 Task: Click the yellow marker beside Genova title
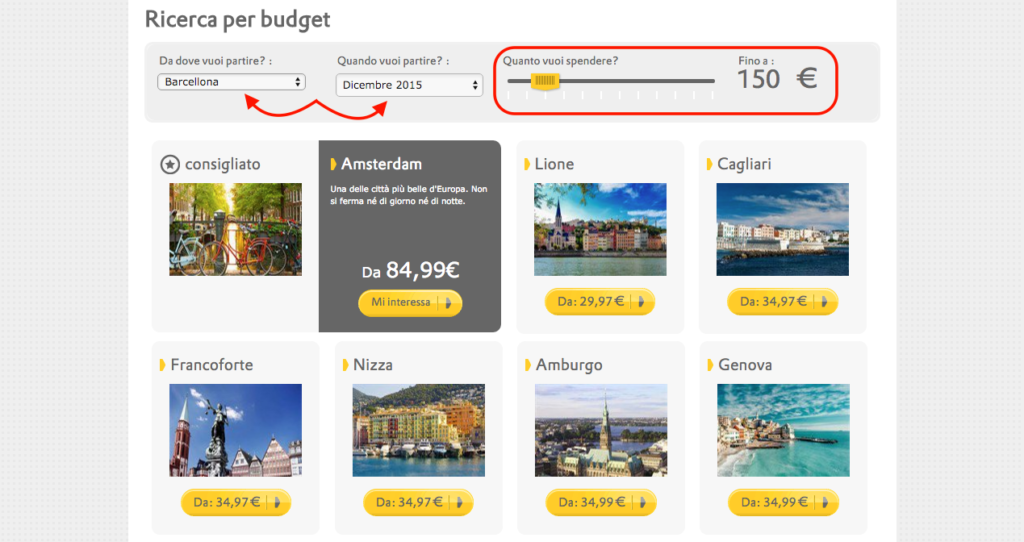click(710, 365)
